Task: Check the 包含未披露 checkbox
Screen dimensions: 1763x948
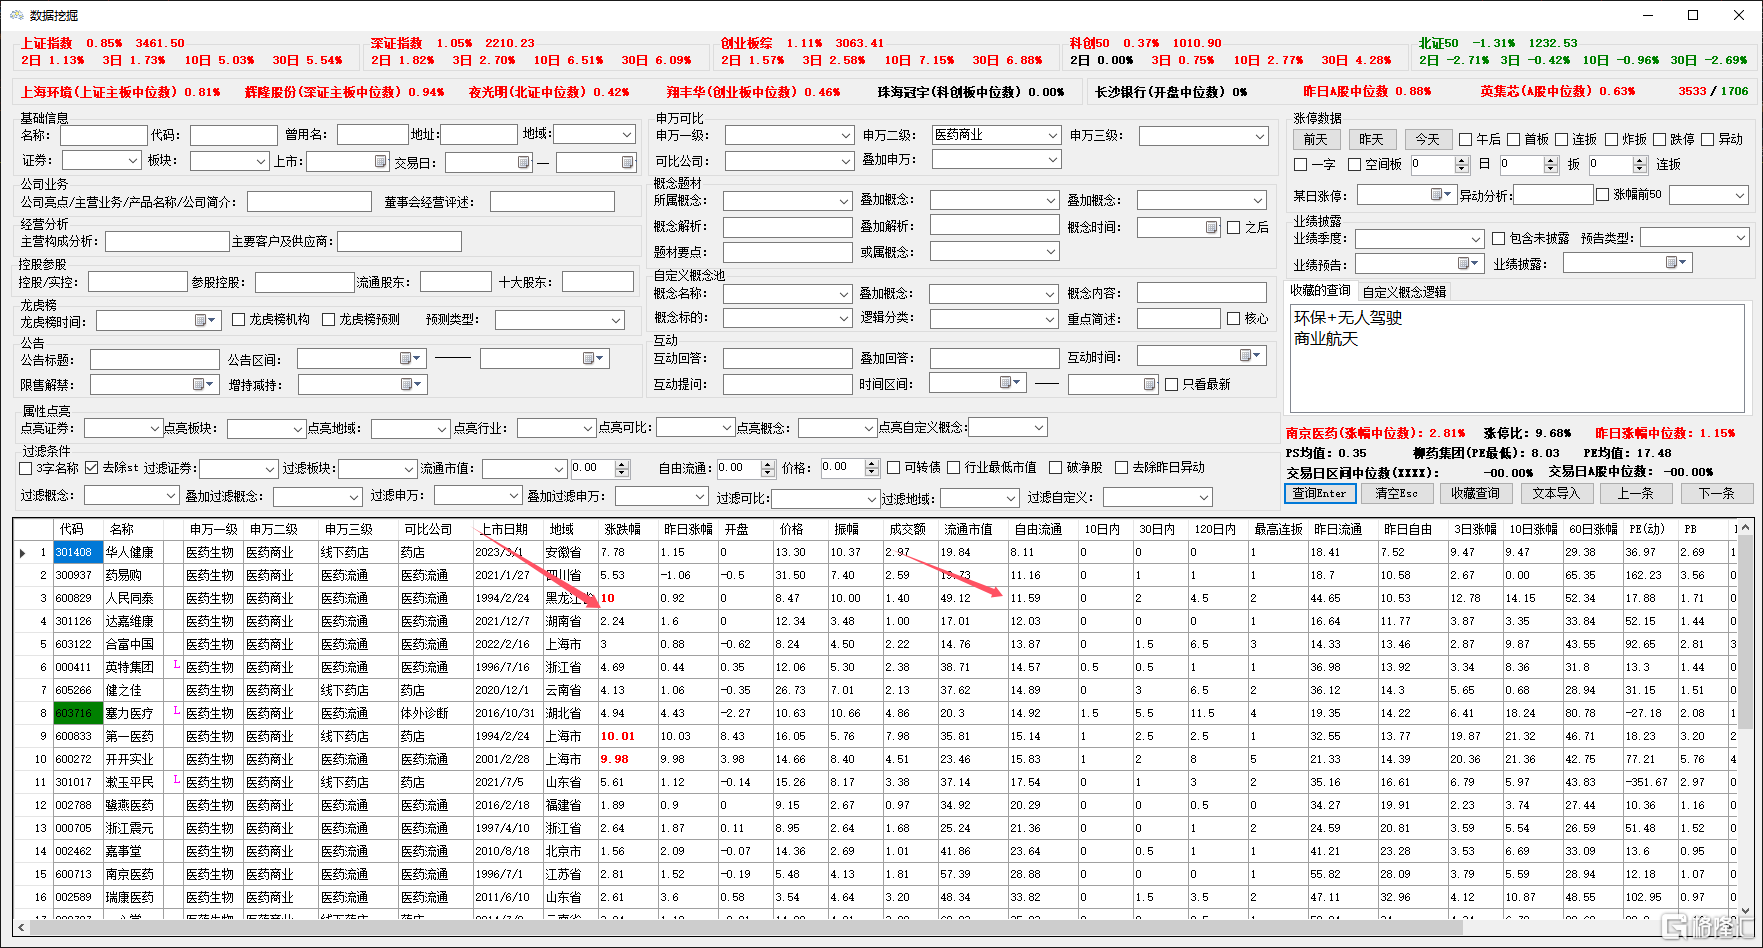Action: pos(1499,238)
